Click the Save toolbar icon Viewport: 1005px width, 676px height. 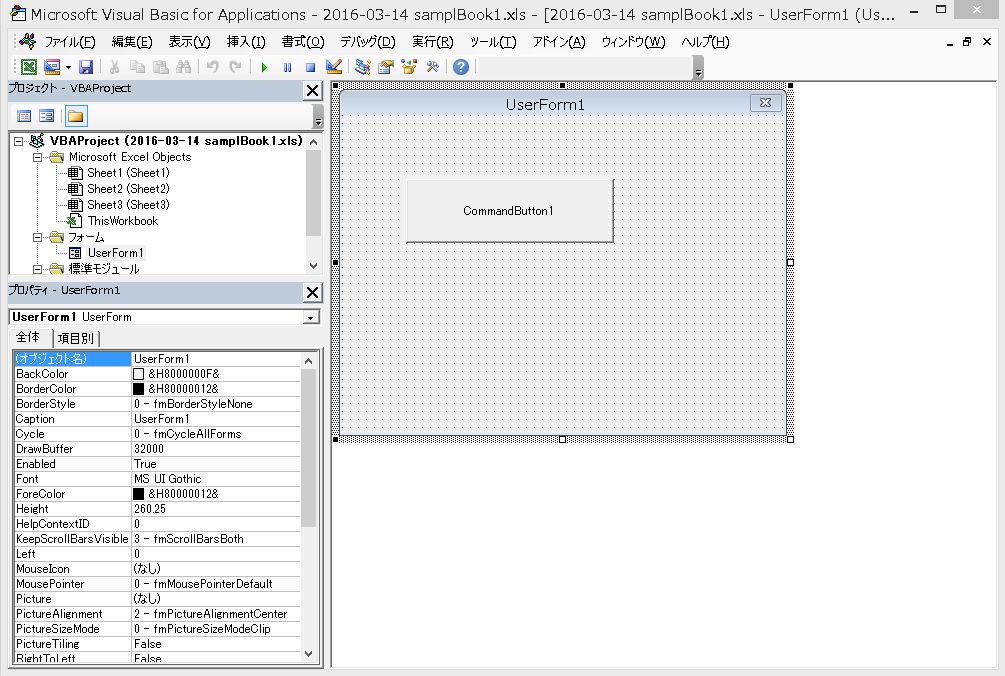(x=86, y=67)
